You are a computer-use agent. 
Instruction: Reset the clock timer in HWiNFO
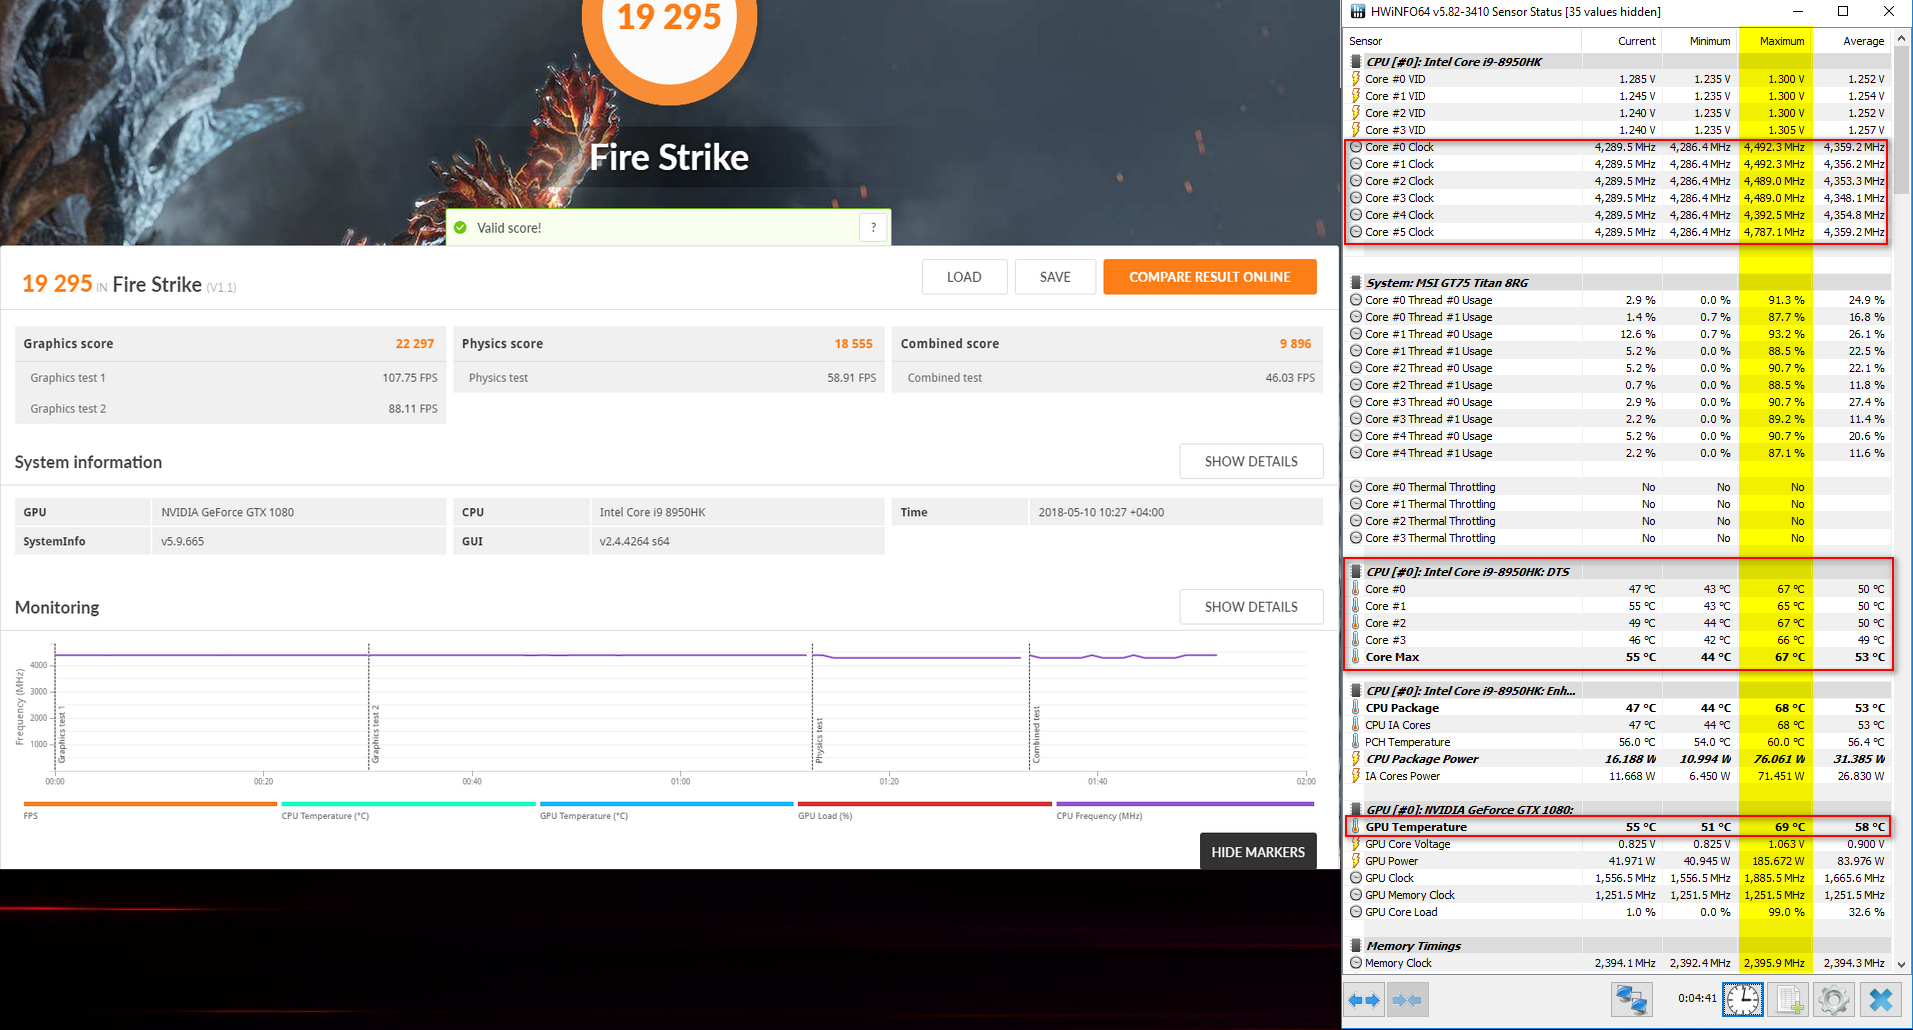1743,999
